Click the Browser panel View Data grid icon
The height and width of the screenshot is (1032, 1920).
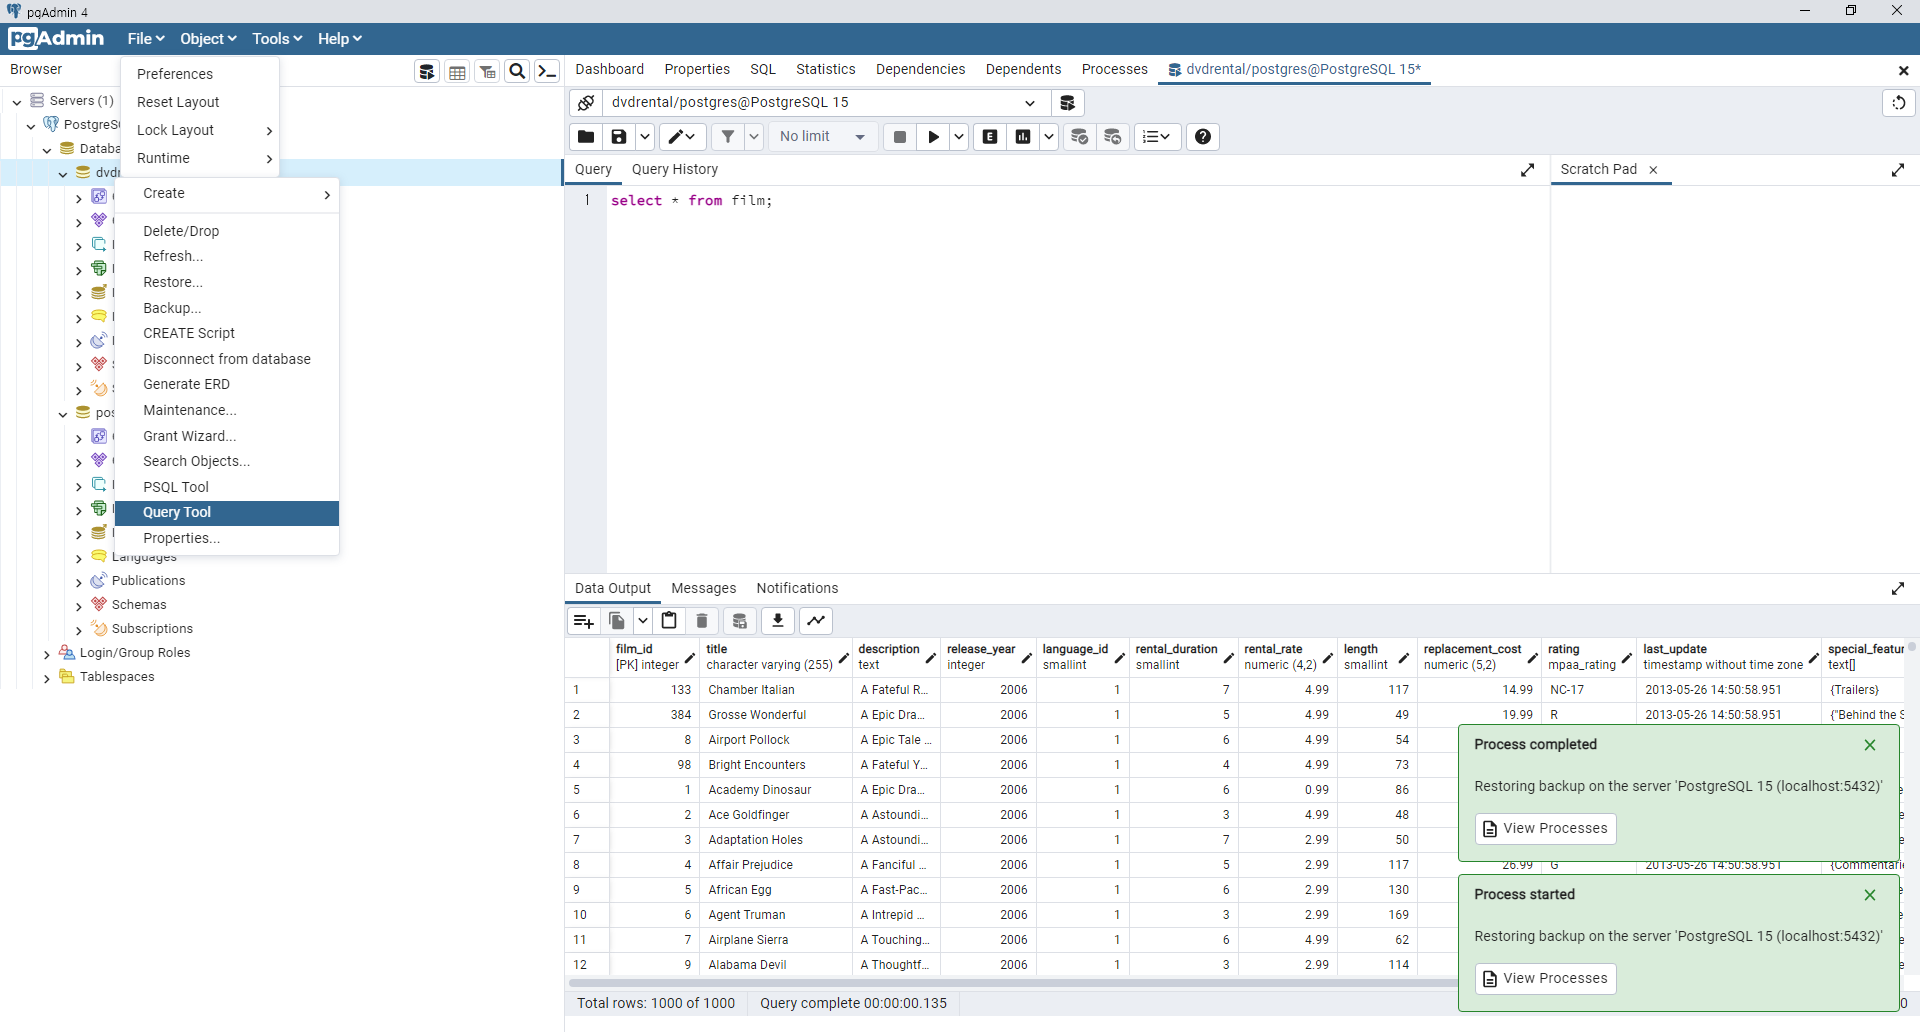point(457,71)
